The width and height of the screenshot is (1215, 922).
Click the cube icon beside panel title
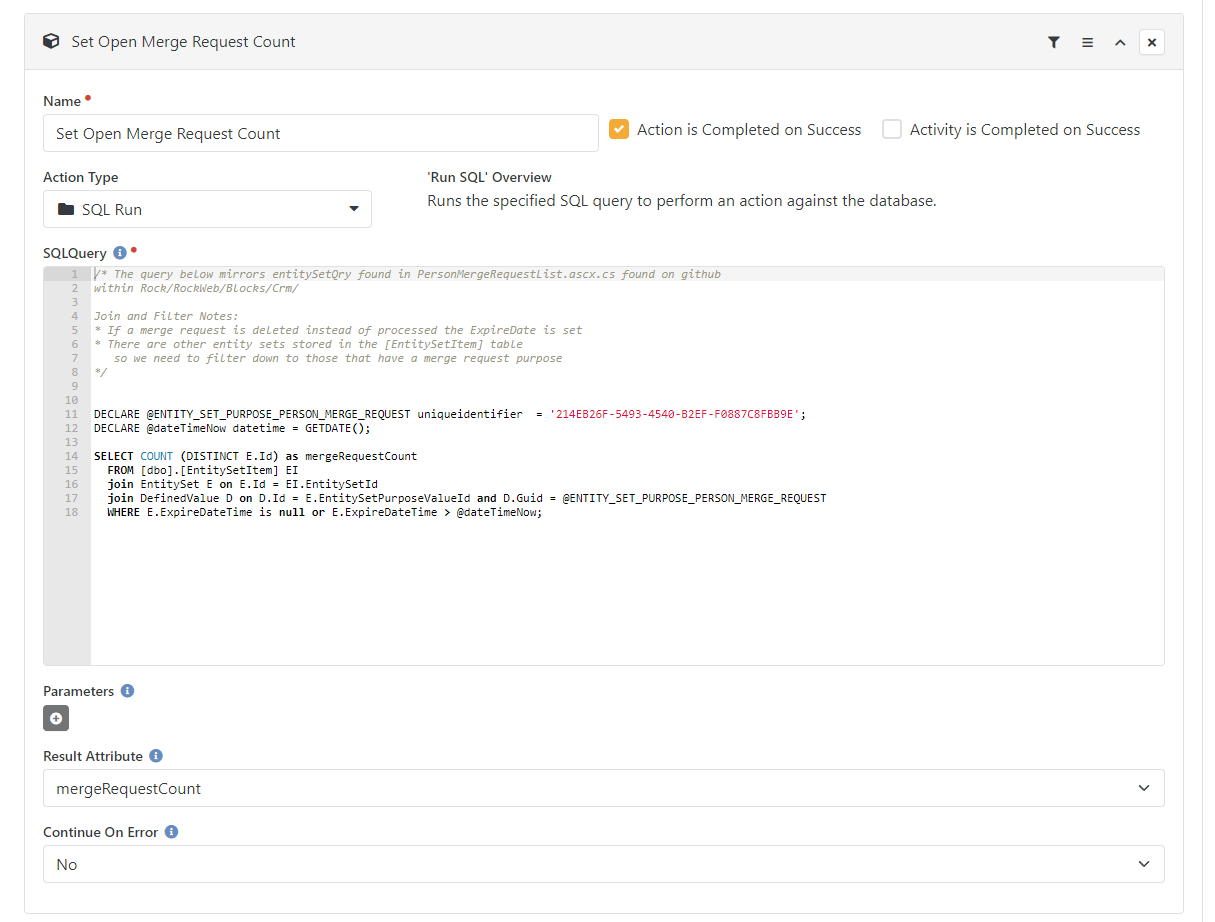(x=51, y=42)
